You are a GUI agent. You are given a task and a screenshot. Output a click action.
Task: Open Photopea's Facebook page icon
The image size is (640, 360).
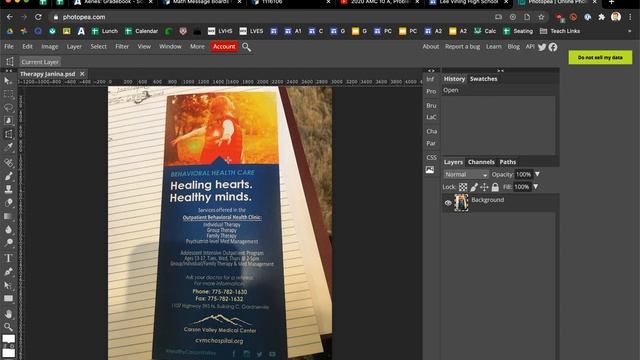coord(553,47)
